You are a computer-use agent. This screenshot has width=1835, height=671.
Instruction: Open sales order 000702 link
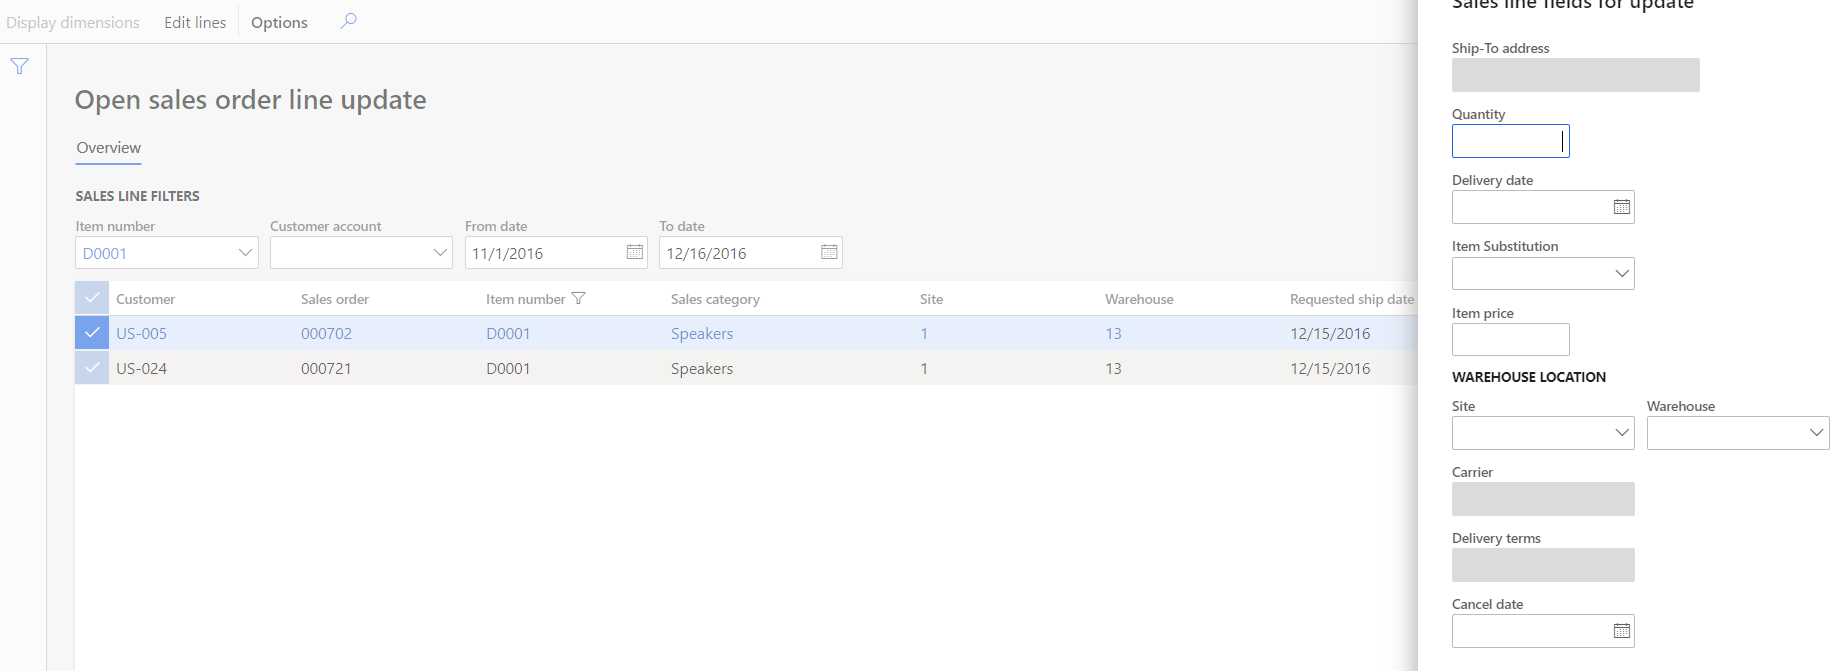tap(326, 334)
